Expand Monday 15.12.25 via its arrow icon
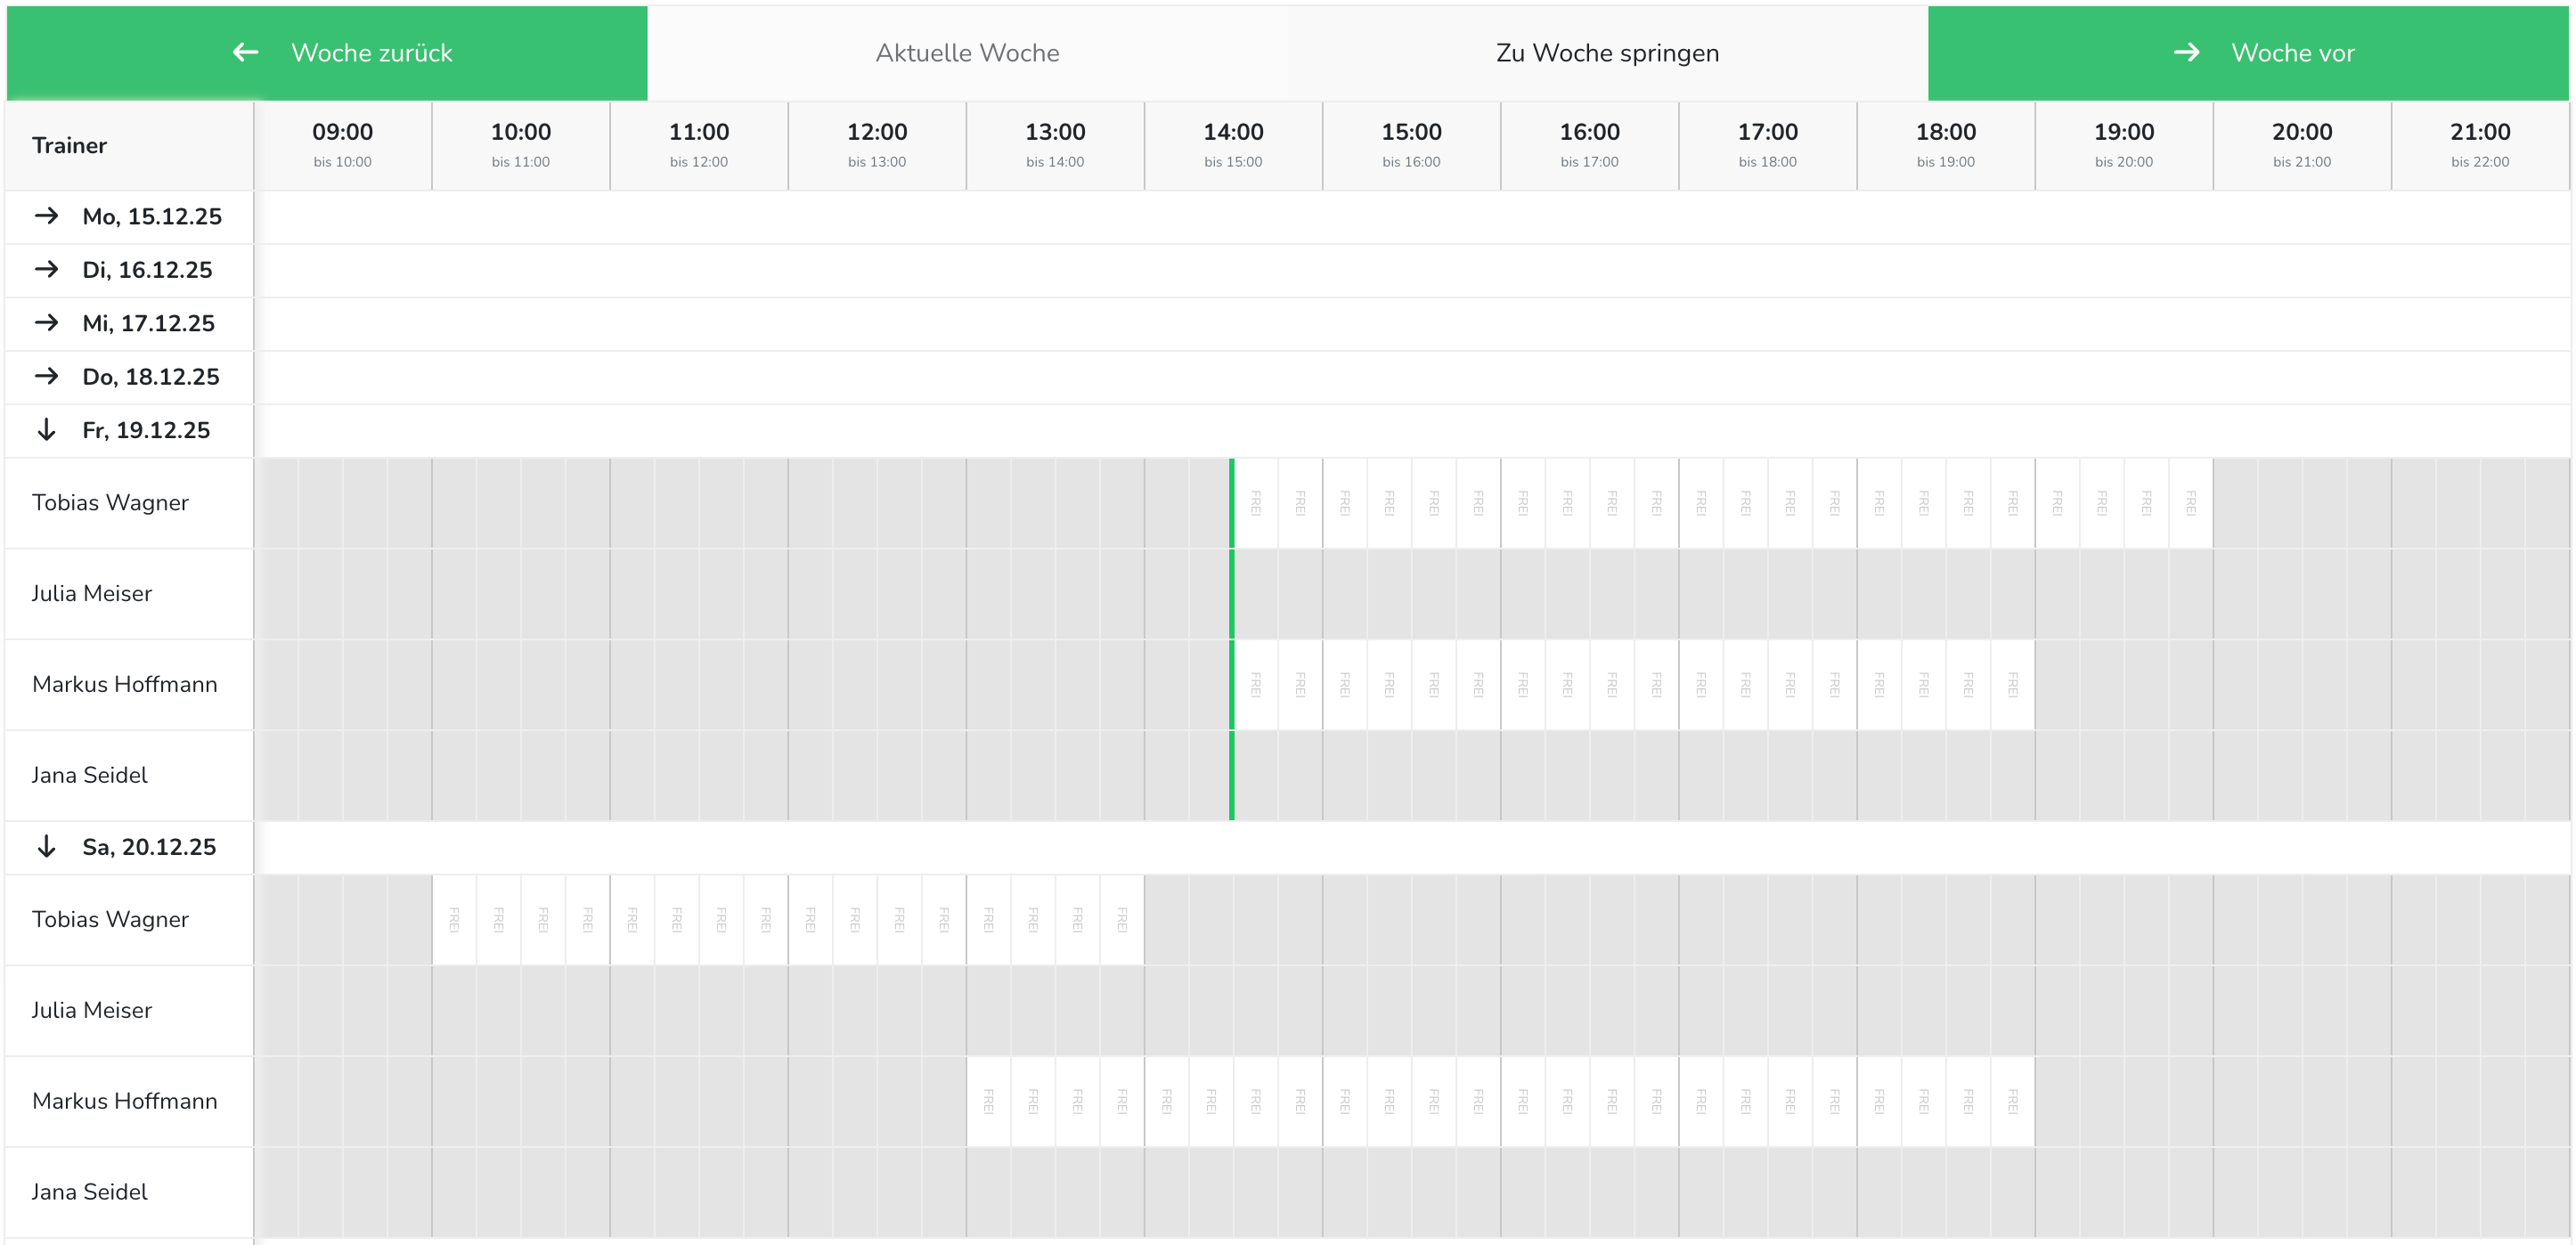Viewport: 2576px width, 1245px height. [x=46, y=216]
